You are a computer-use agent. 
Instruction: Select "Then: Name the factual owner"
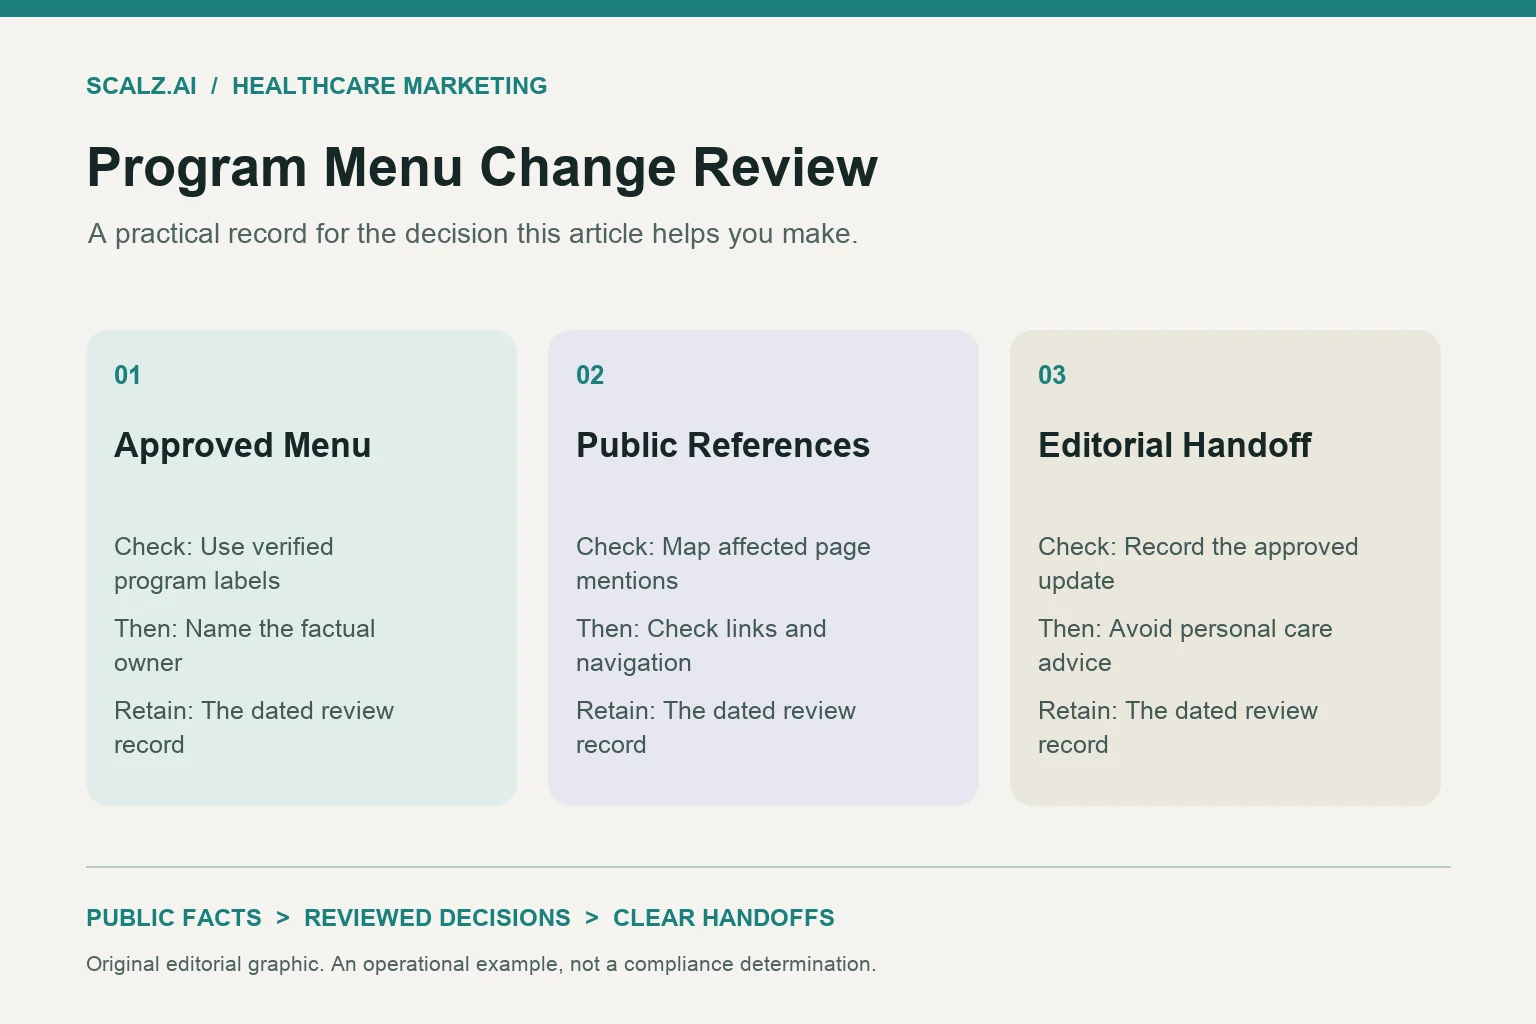point(245,645)
